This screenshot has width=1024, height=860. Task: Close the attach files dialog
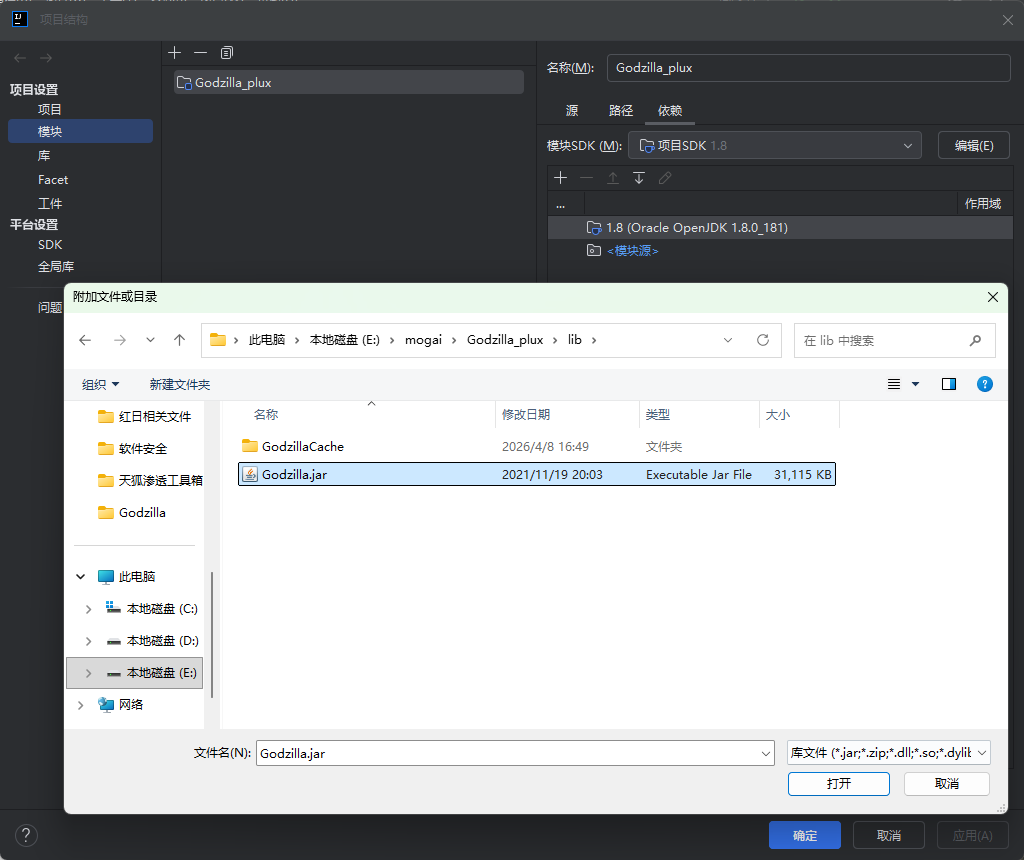993,297
